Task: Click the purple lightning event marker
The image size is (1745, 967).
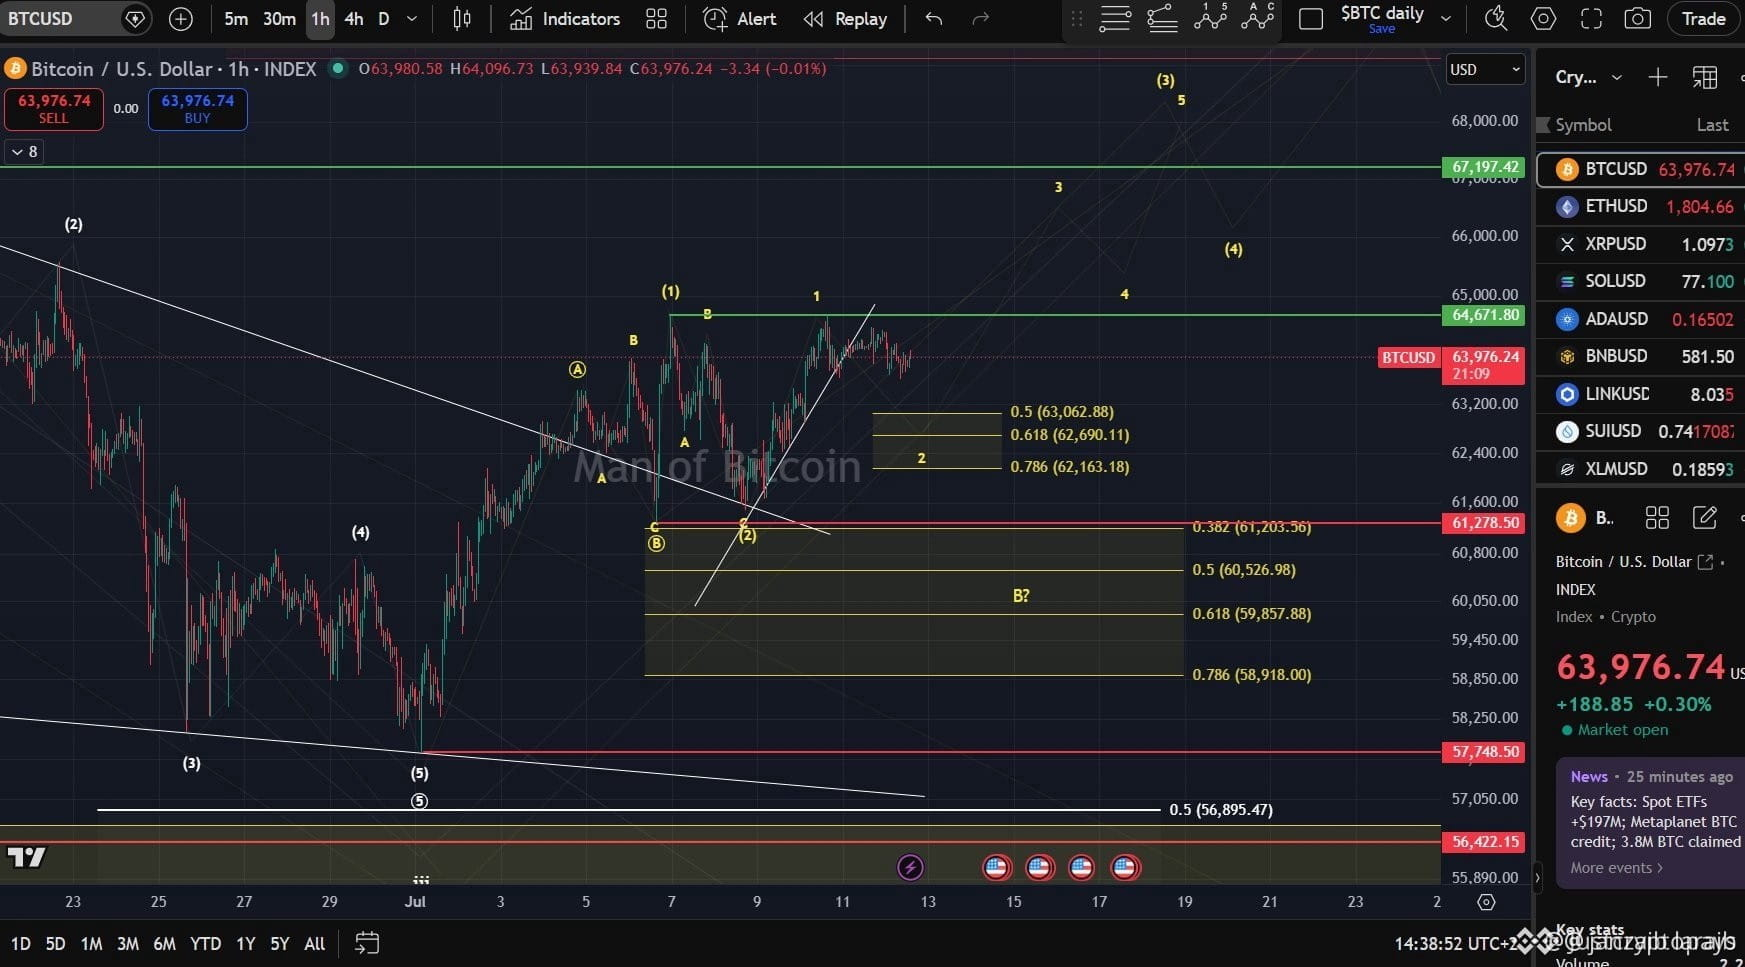Action: tap(910, 867)
